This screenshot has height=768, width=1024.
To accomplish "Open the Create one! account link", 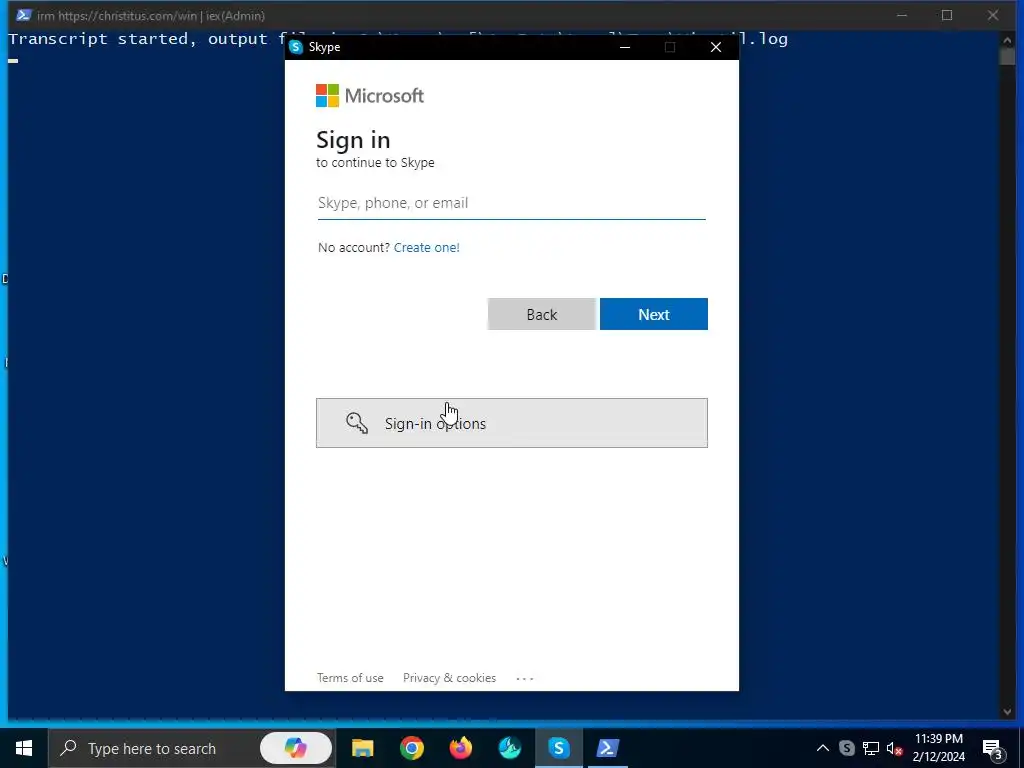I will point(426,248).
